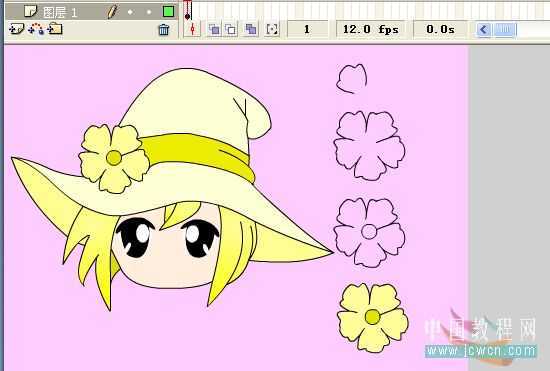Click the current frame number 1 field
The width and height of the screenshot is (550, 371).
307,29
